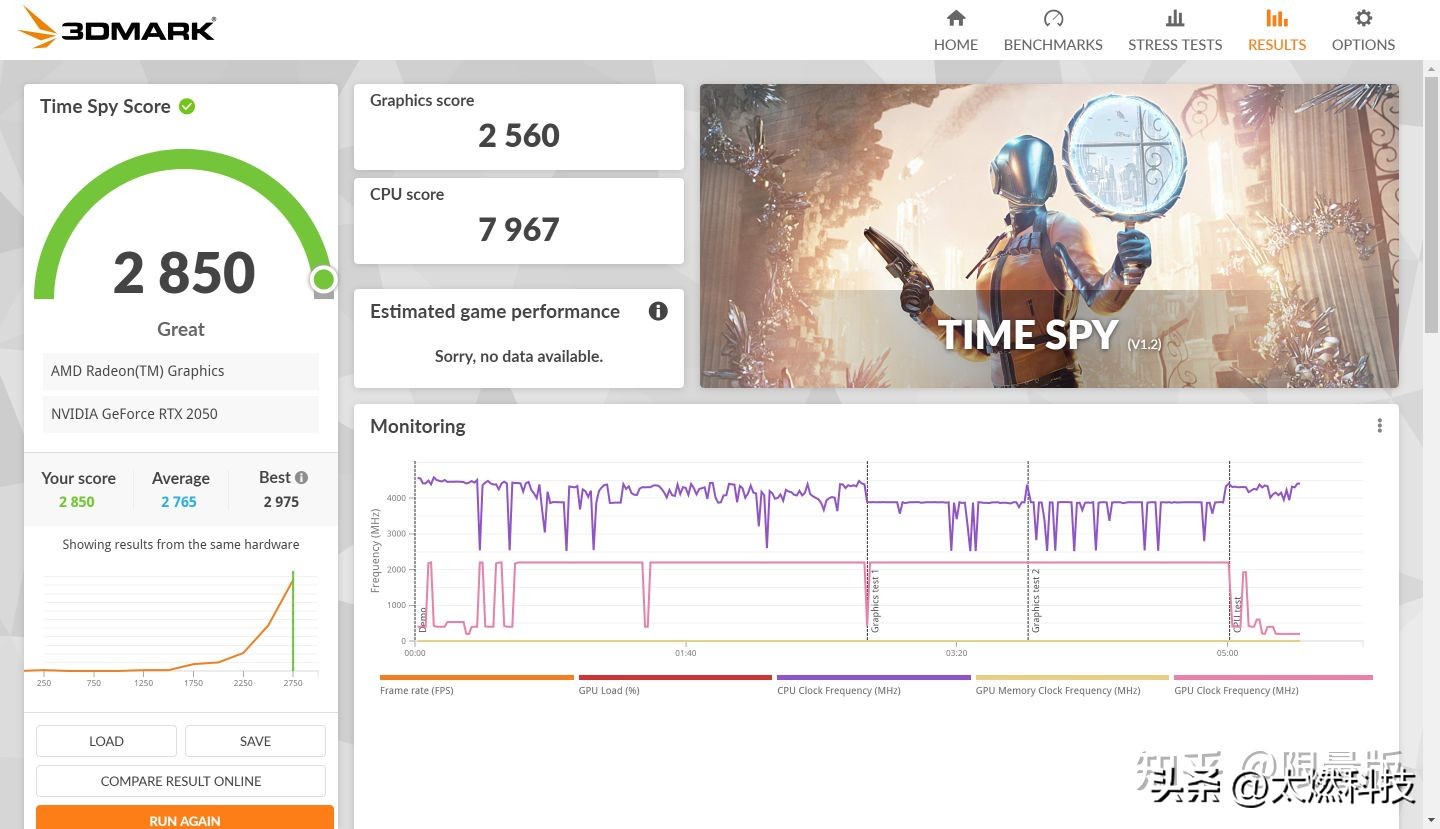Screen dimensions: 1440x829
Task: Click COMPARE RESULT ONLINE
Action: point(181,781)
